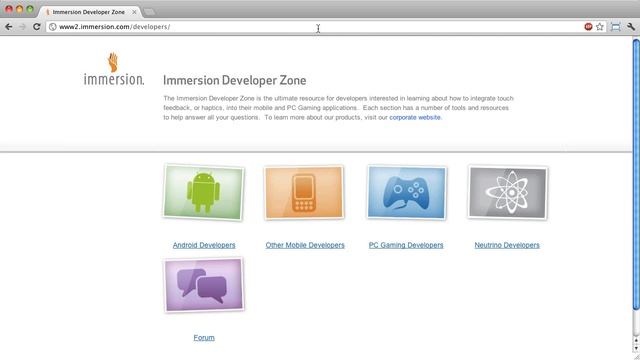
Task: Reload the page with refresh icon
Action: pyautogui.click(x=36, y=27)
